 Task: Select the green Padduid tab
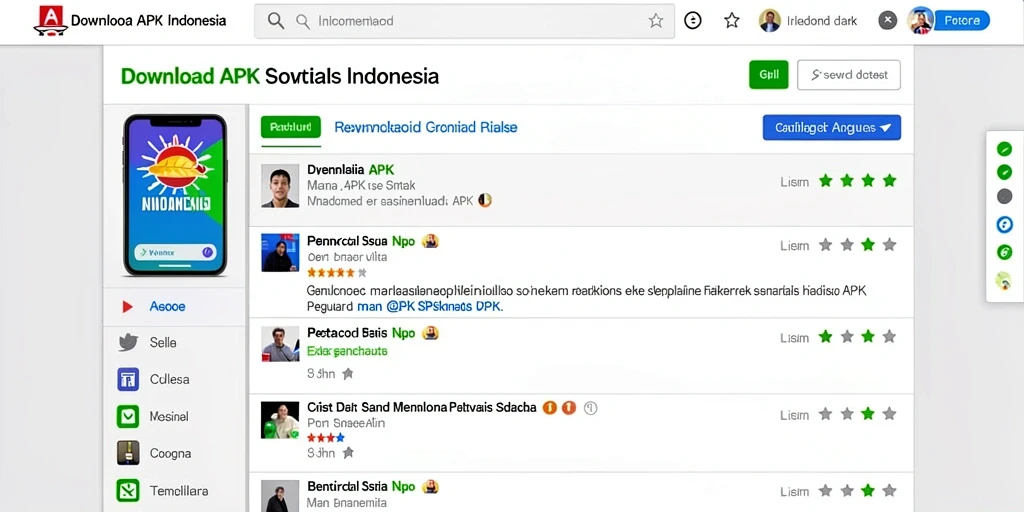[x=291, y=127]
